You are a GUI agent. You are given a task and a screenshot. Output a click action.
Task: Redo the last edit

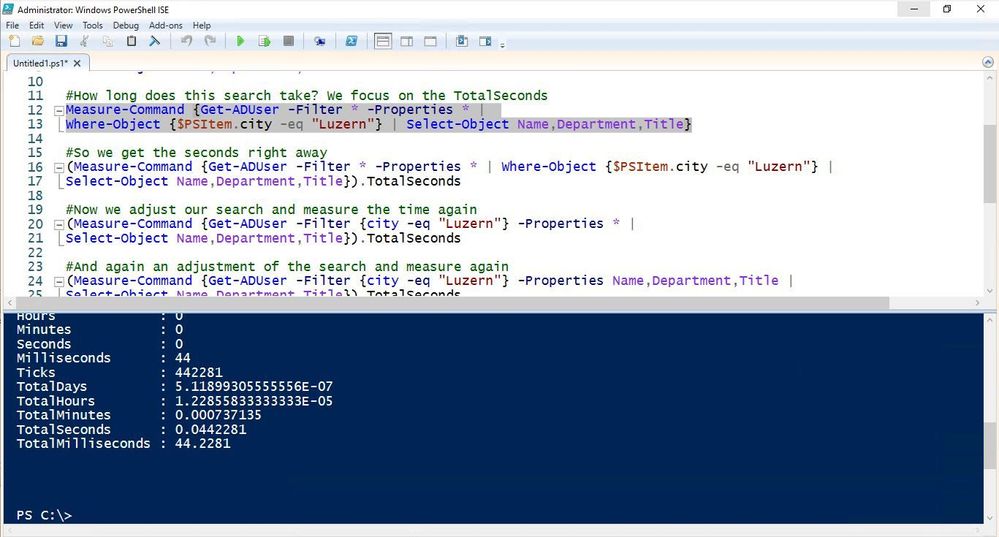pyautogui.click(x=210, y=41)
